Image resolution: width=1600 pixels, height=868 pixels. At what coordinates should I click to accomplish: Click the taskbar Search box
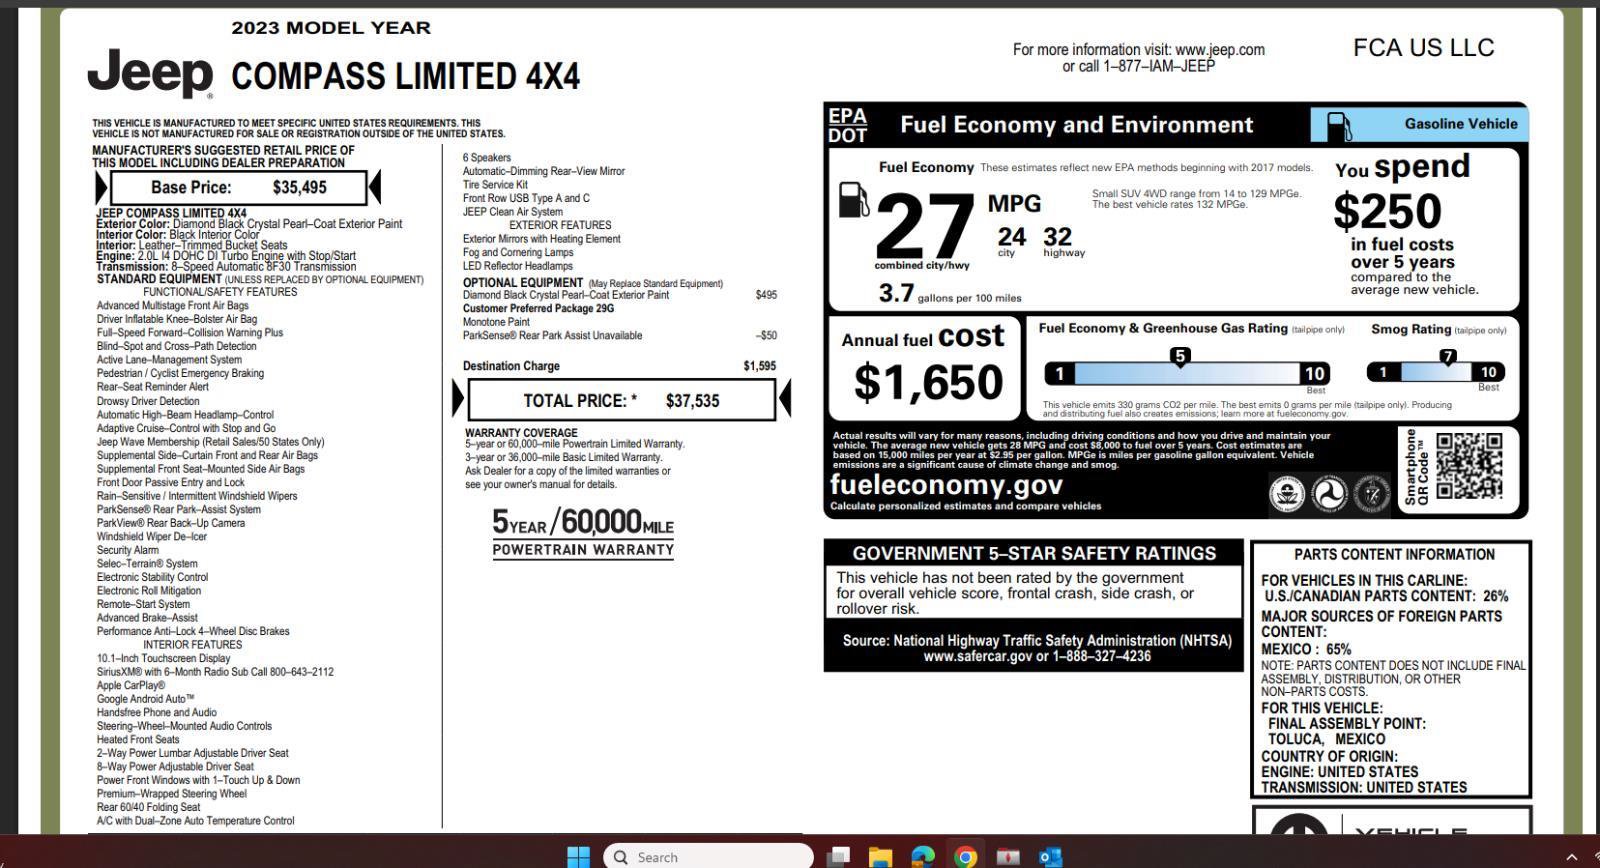click(709, 857)
